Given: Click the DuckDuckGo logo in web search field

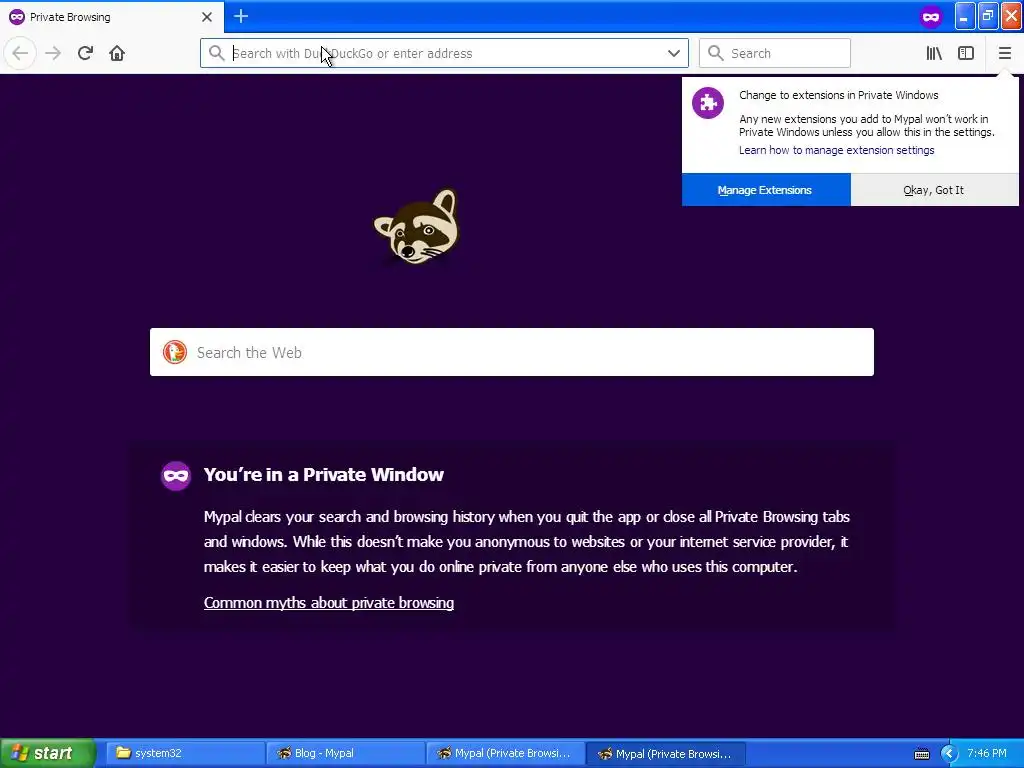Looking at the screenshot, I should [175, 352].
